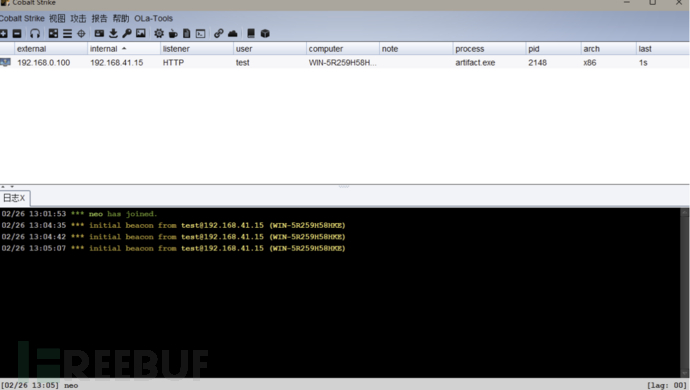This screenshot has width=690, height=390.
Task: View keystrokes via key icon
Action: (127, 33)
